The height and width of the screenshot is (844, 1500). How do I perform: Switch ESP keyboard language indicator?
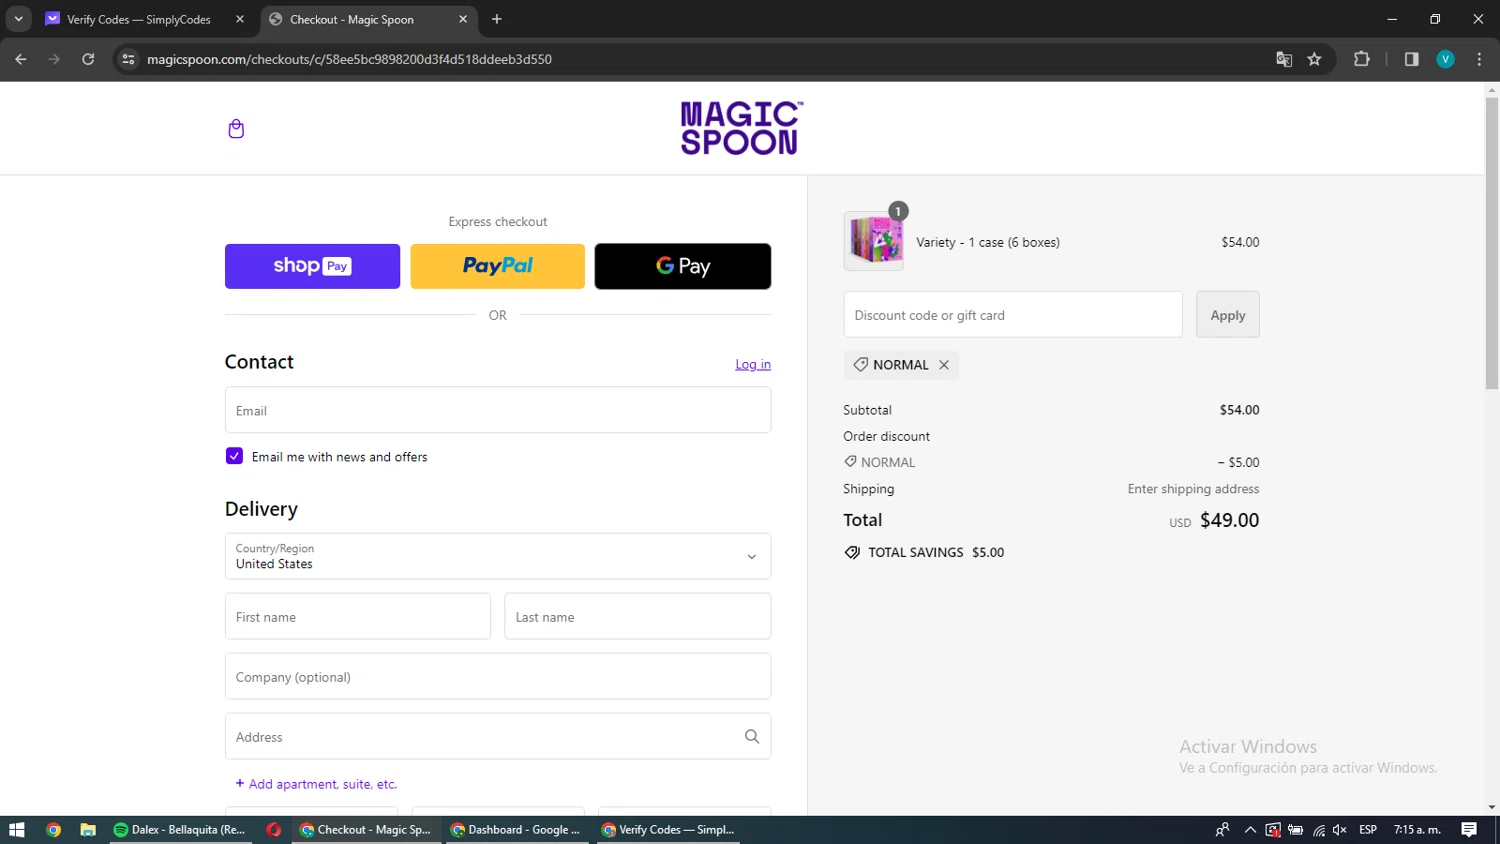click(x=1368, y=830)
